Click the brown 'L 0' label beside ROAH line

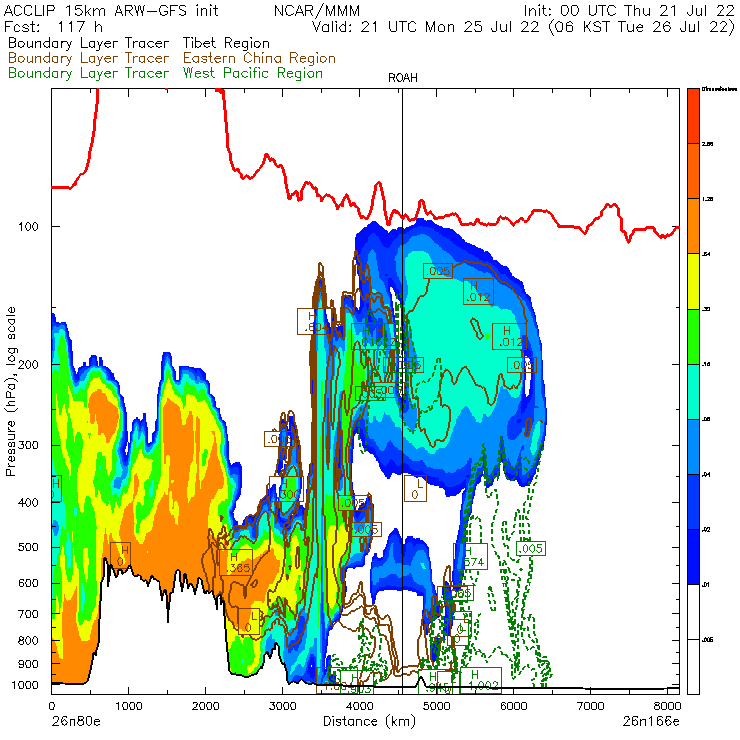pos(415,488)
